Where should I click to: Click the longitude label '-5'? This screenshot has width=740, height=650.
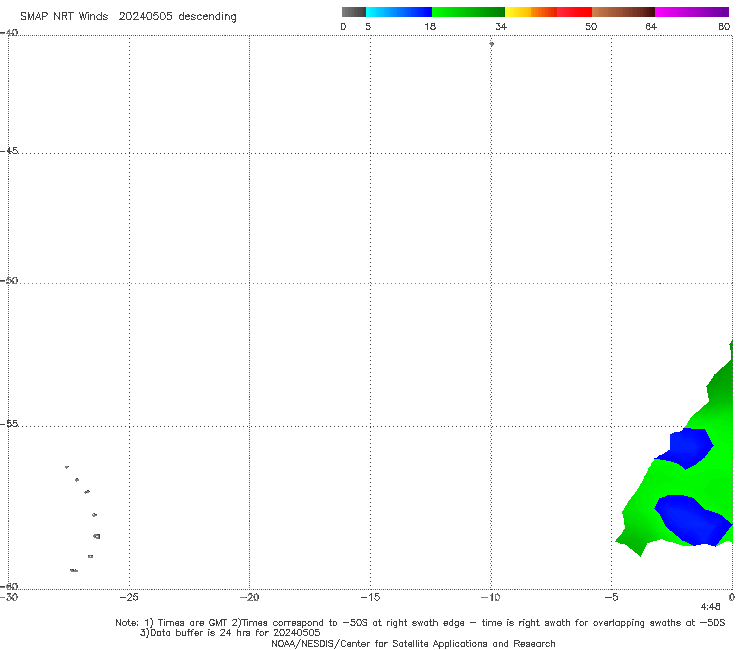[x=611, y=597]
